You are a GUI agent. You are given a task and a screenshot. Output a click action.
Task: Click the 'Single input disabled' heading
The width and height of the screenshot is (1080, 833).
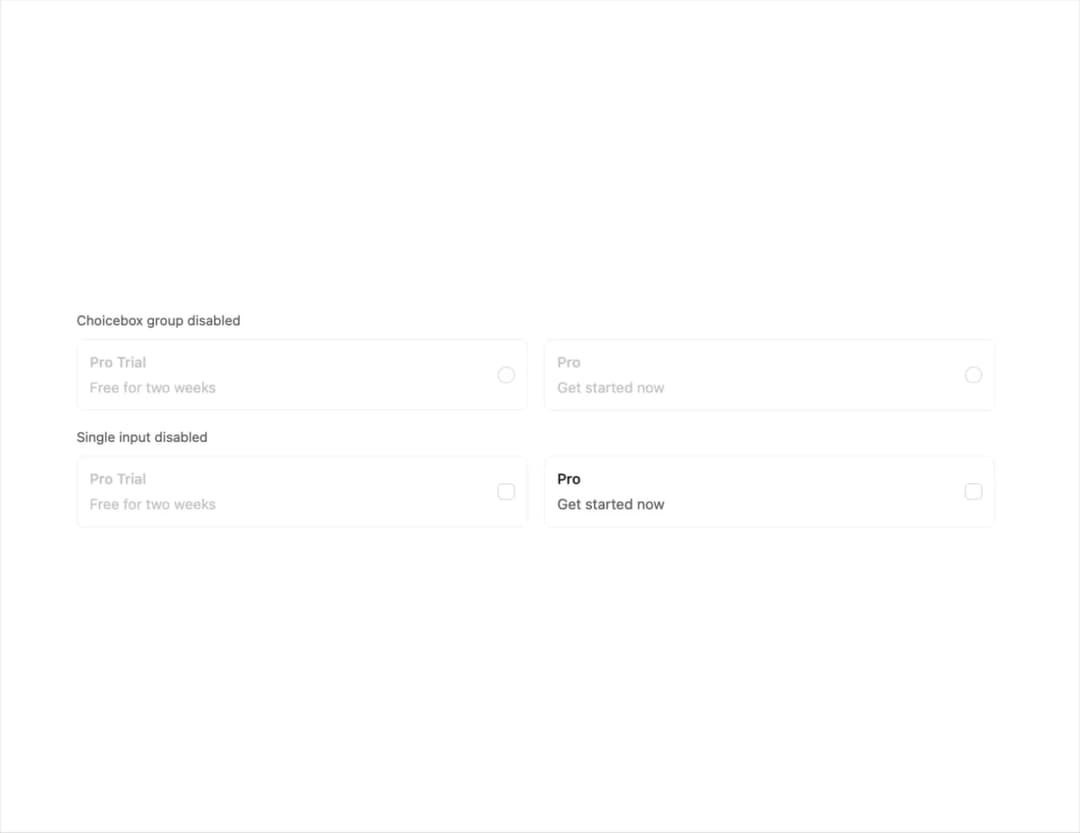[x=142, y=437]
